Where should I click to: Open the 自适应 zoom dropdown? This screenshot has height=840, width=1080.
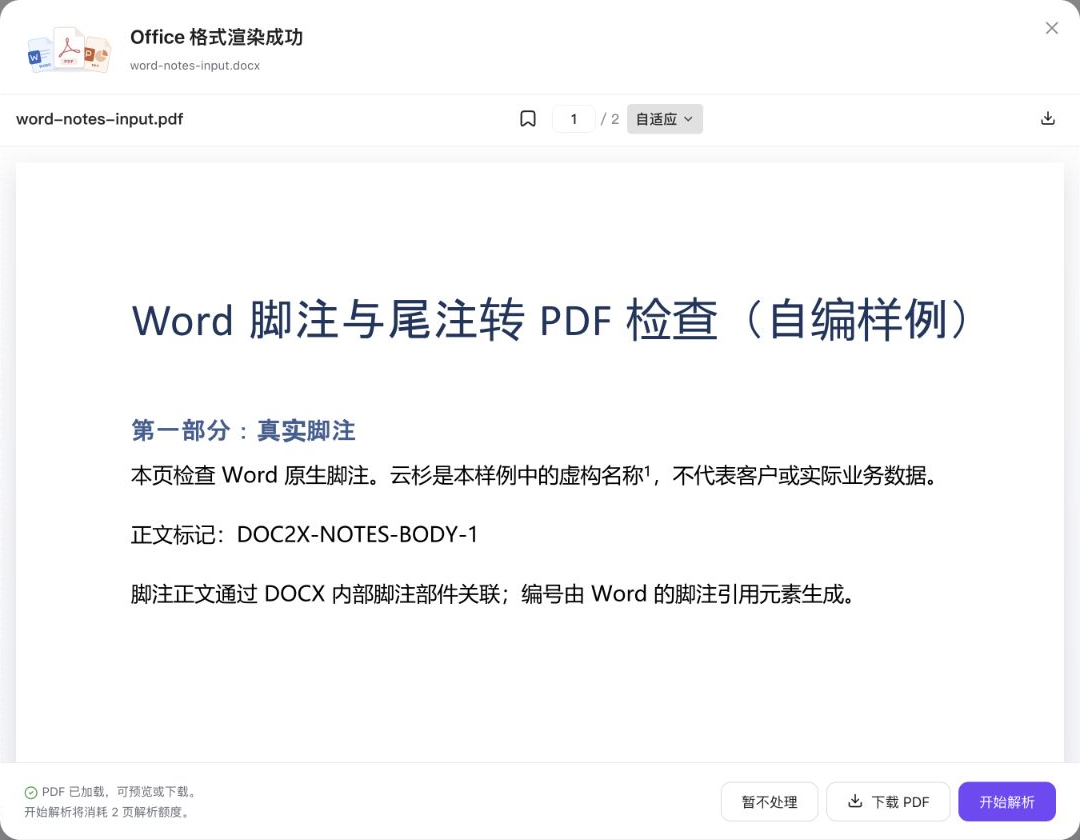(x=665, y=119)
